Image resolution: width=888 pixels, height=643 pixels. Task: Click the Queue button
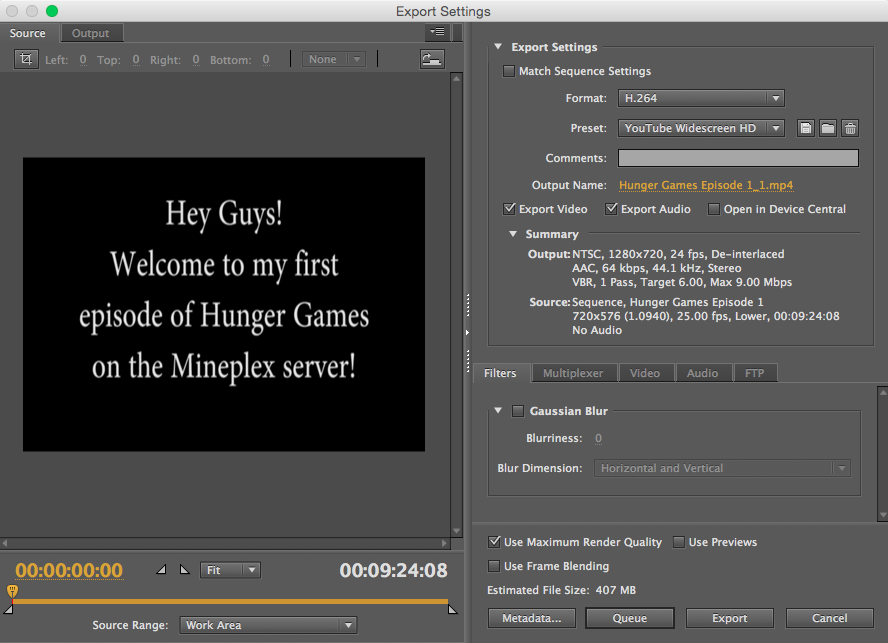click(630, 618)
